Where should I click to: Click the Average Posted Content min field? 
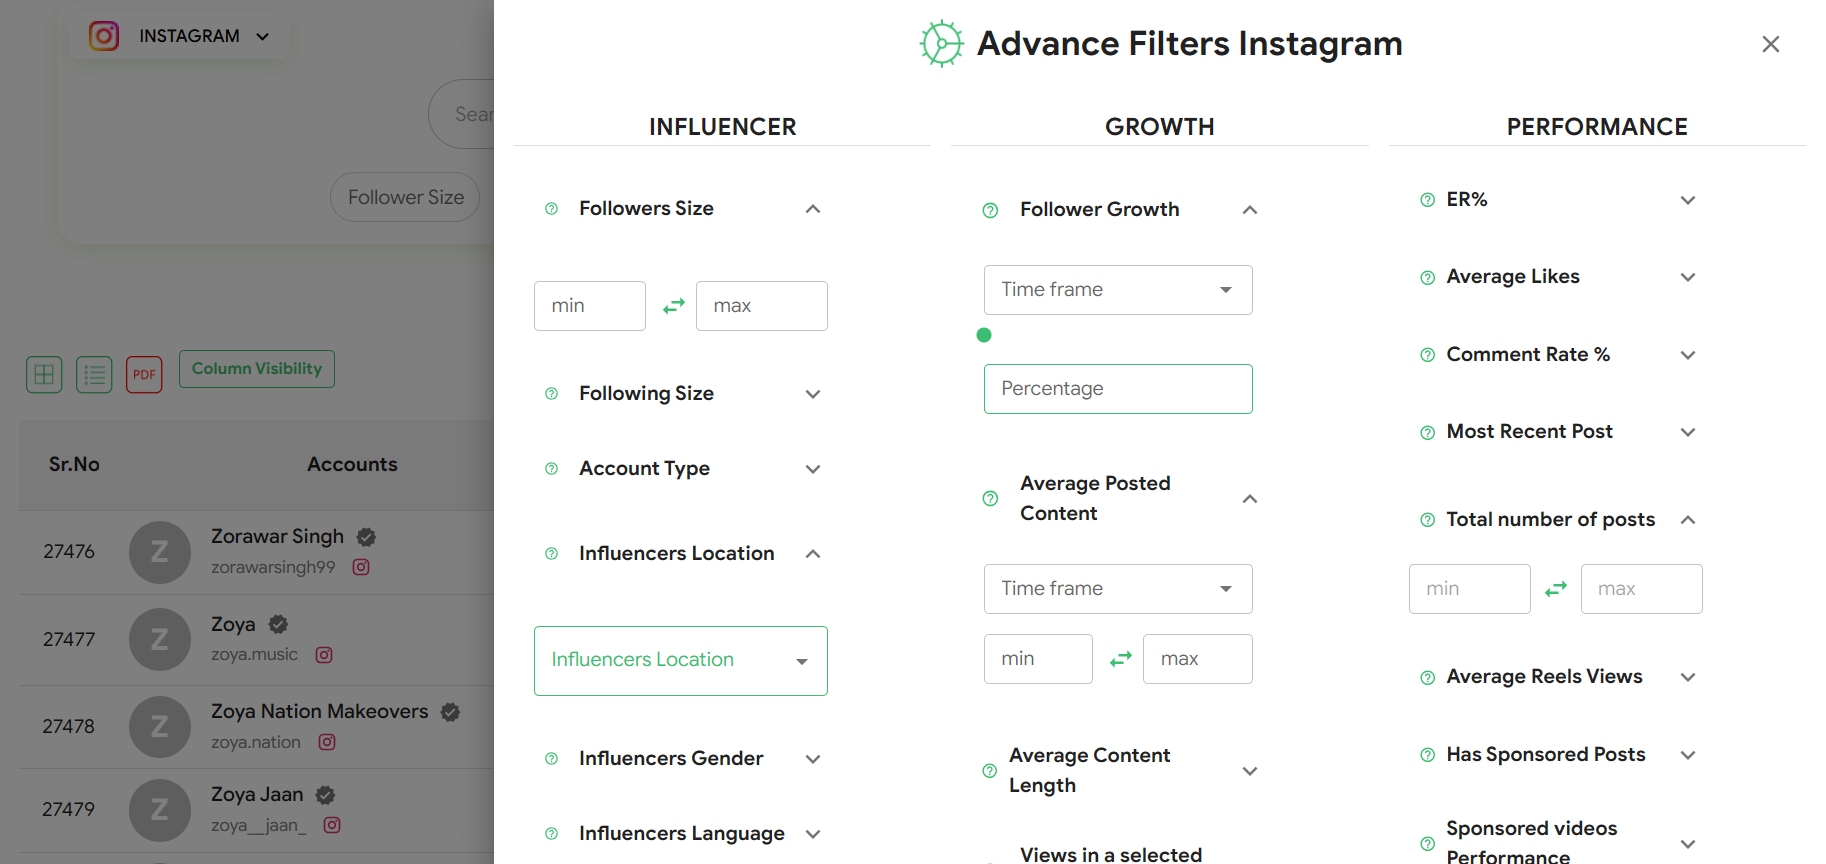tap(1038, 659)
